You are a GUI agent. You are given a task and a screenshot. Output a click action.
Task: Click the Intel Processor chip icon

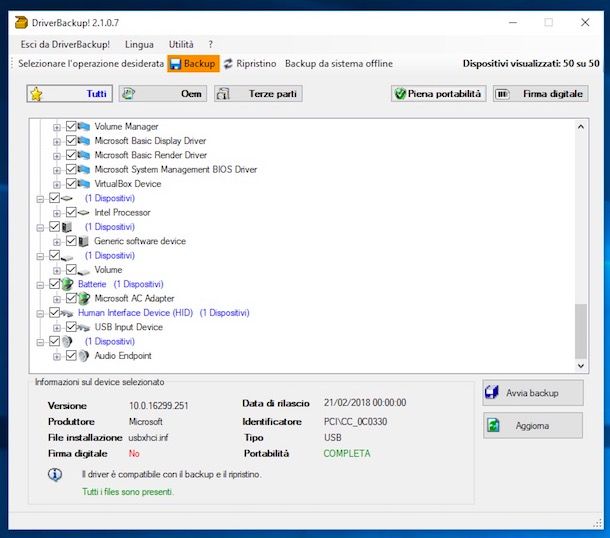pyautogui.click(x=84, y=212)
